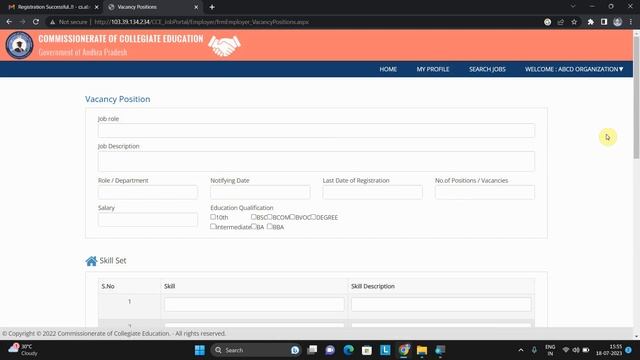Viewport: 640px width, 360px height.
Task: Click the Job Description text area
Action: (x=316, y=161)
